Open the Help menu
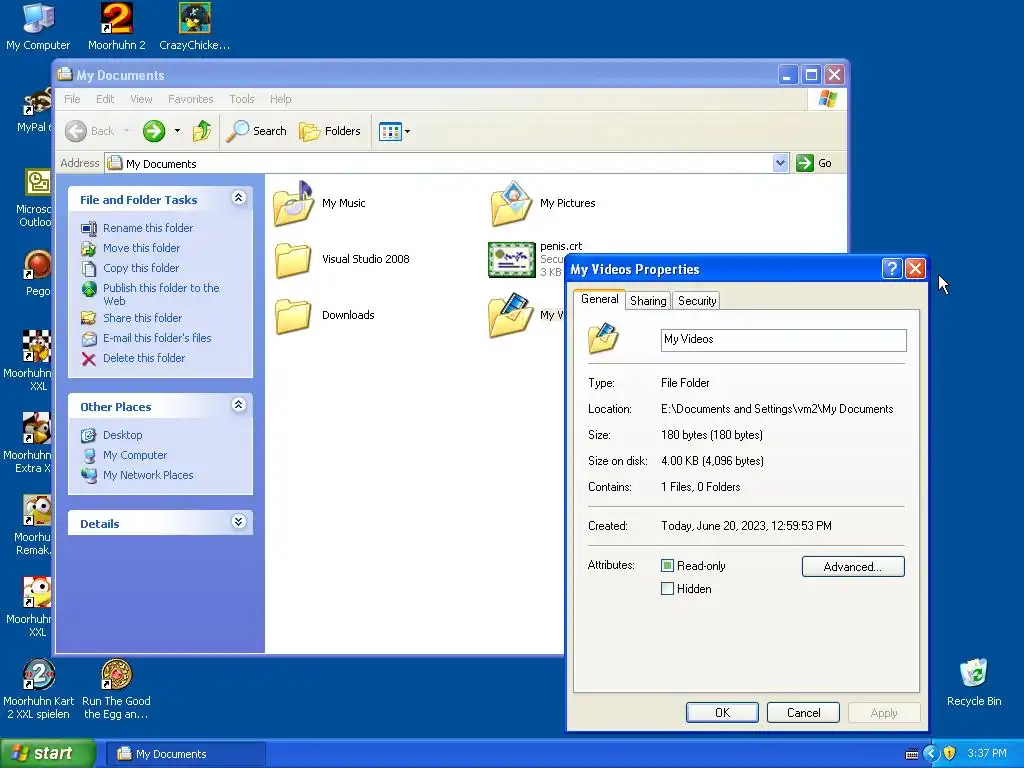Image resolution: width=1024 pixels, height=768 pixels. pyautogui.click(x=281, y=99)
